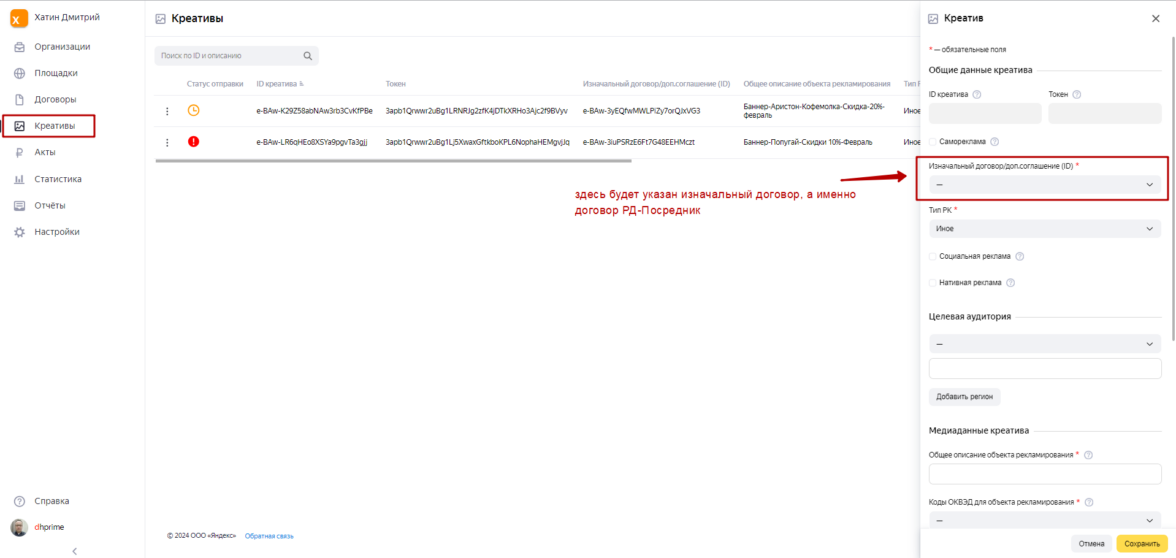
Task: Click help icon next to Токен
Action: pos(1077,94)
